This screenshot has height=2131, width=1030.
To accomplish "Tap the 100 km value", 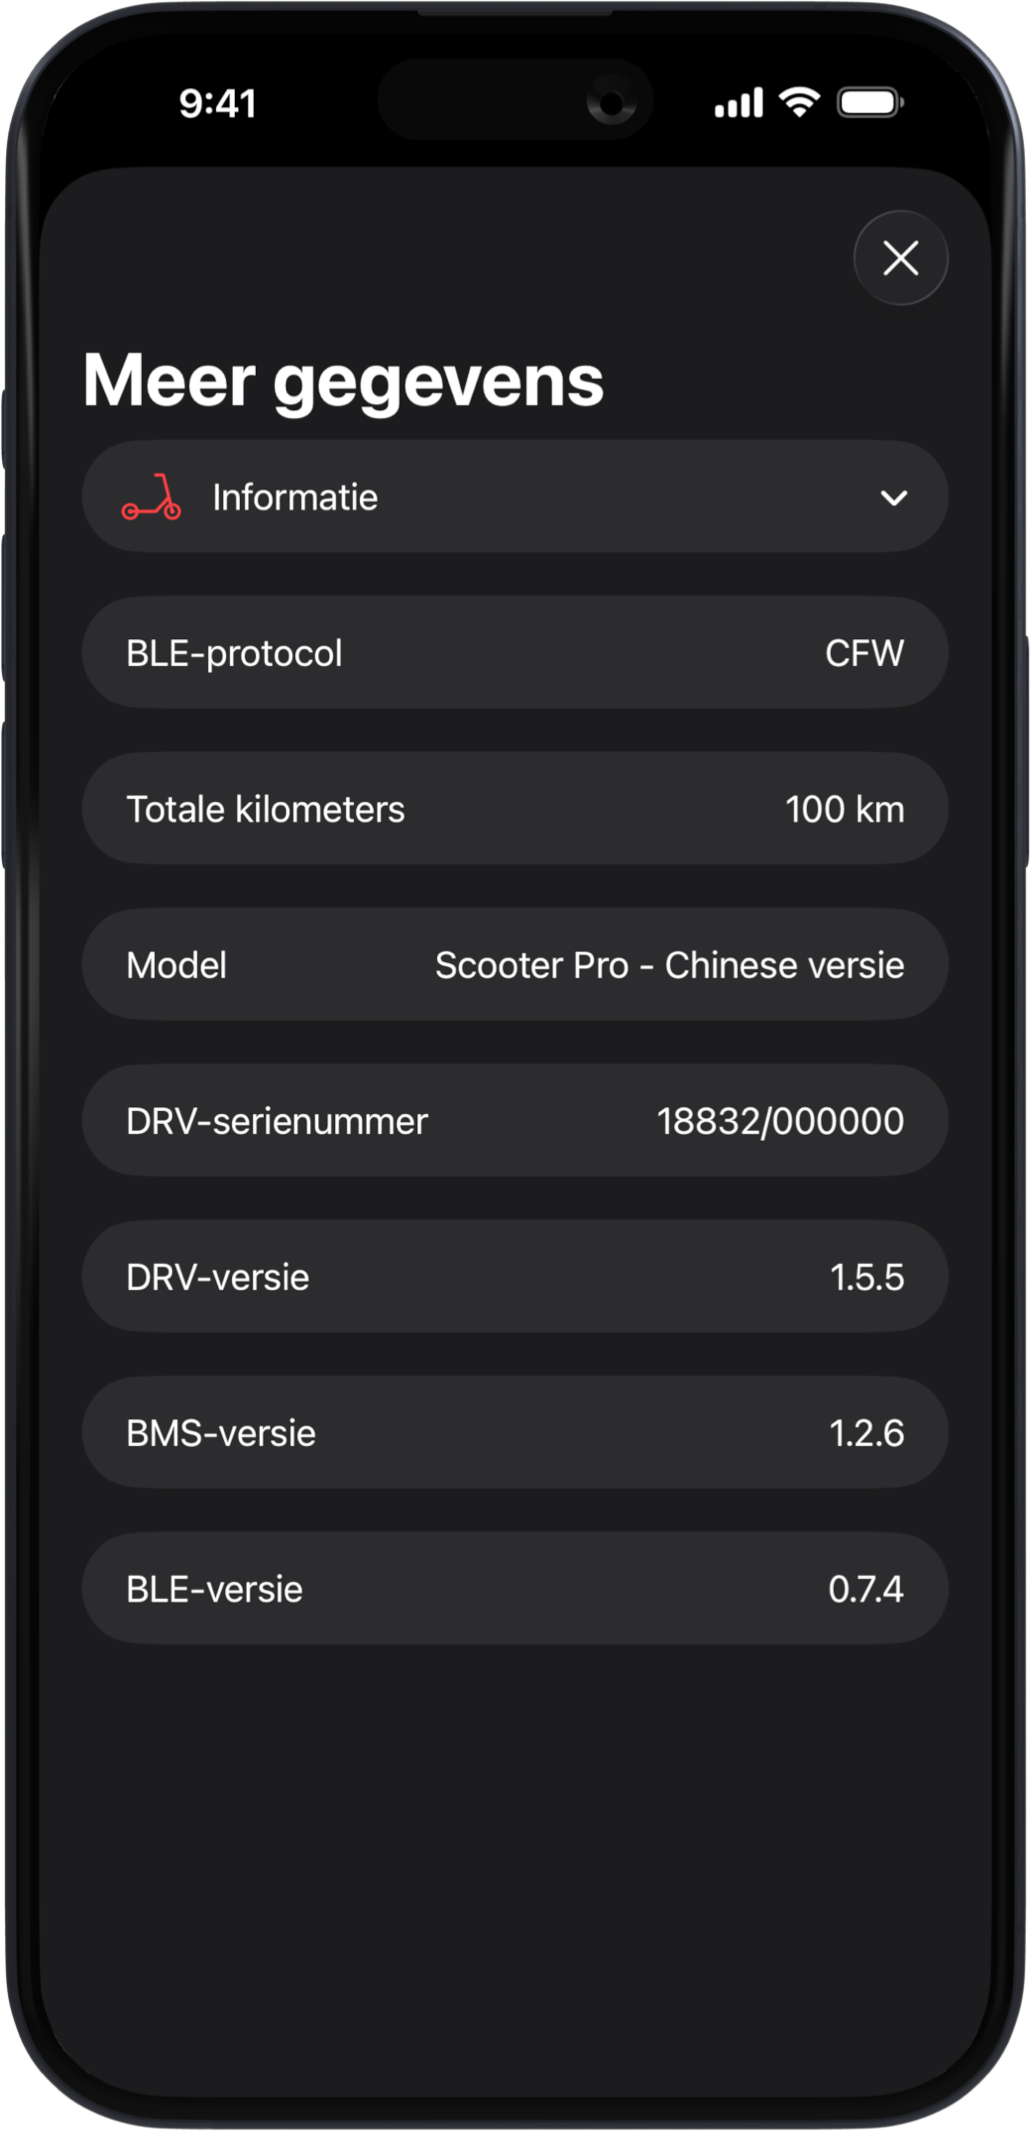I will (844, 810).
